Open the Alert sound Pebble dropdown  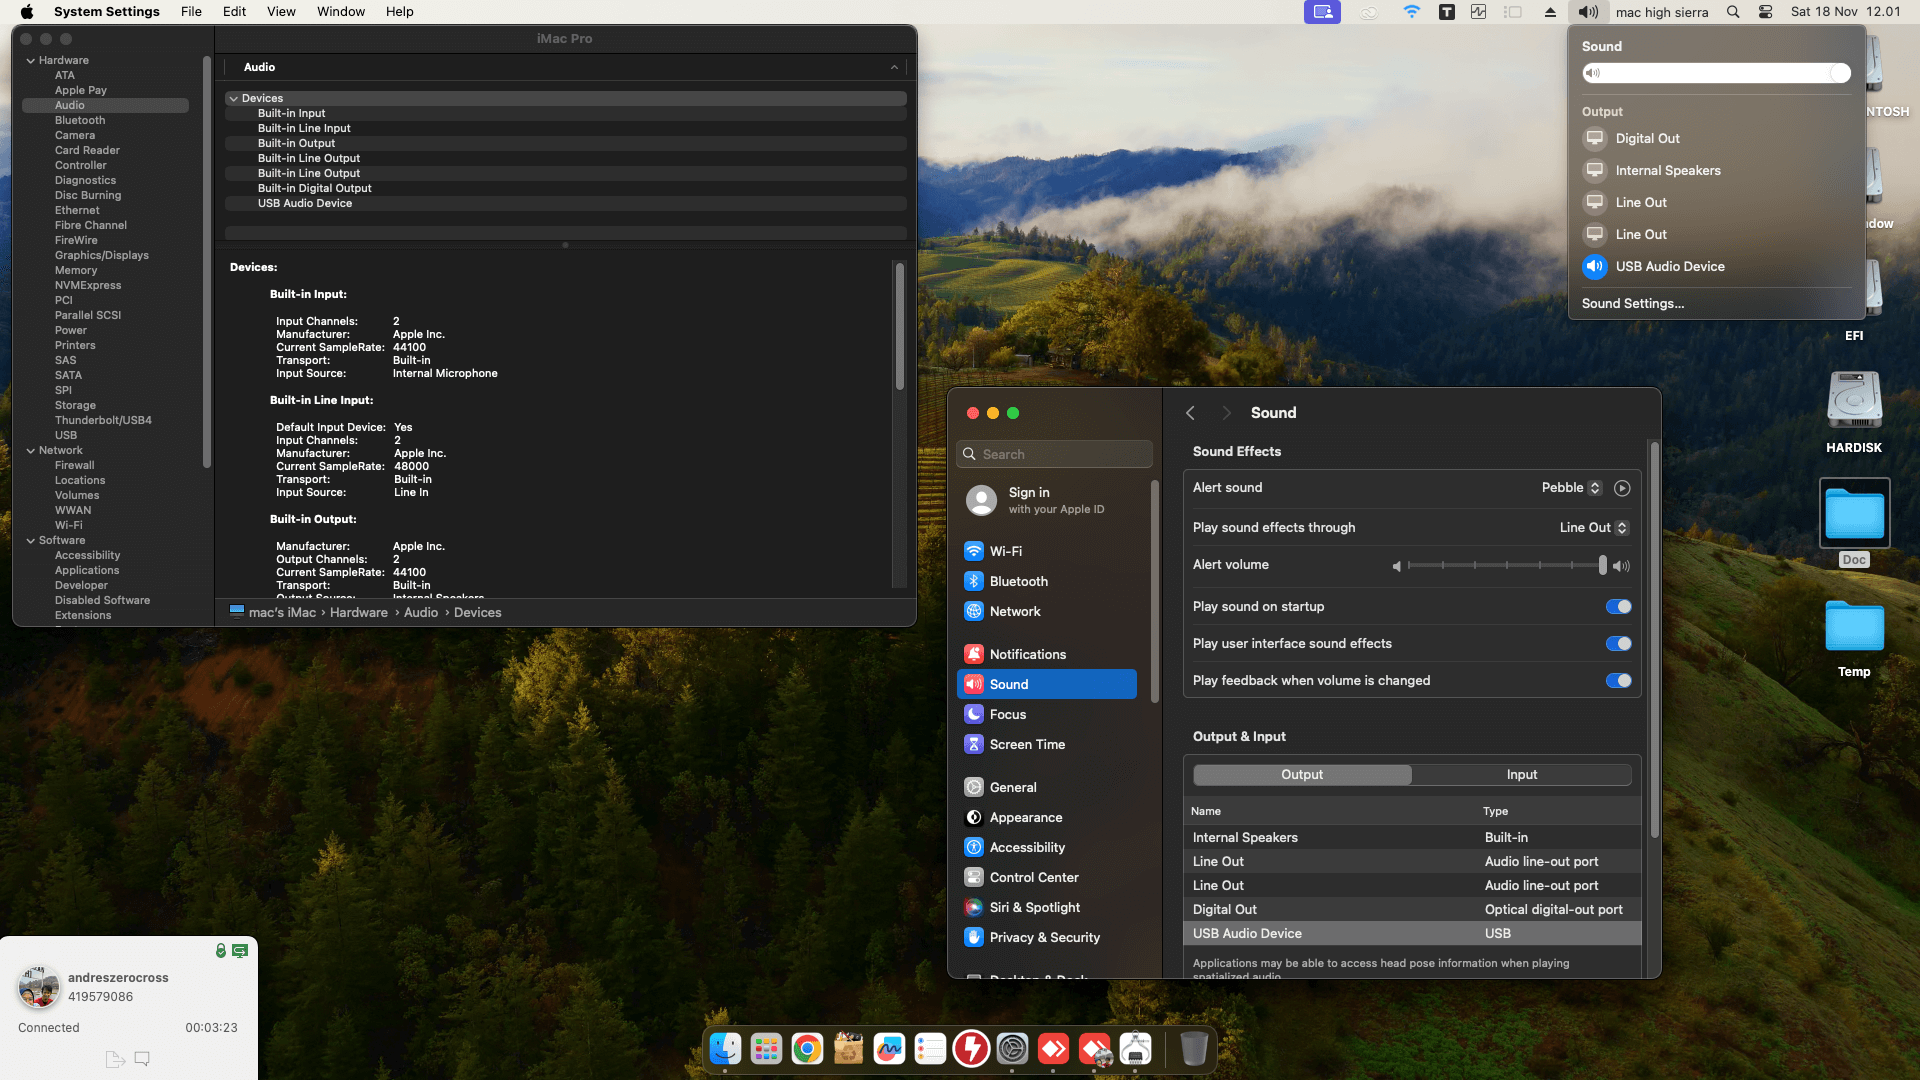click(x=1571, y=488)
